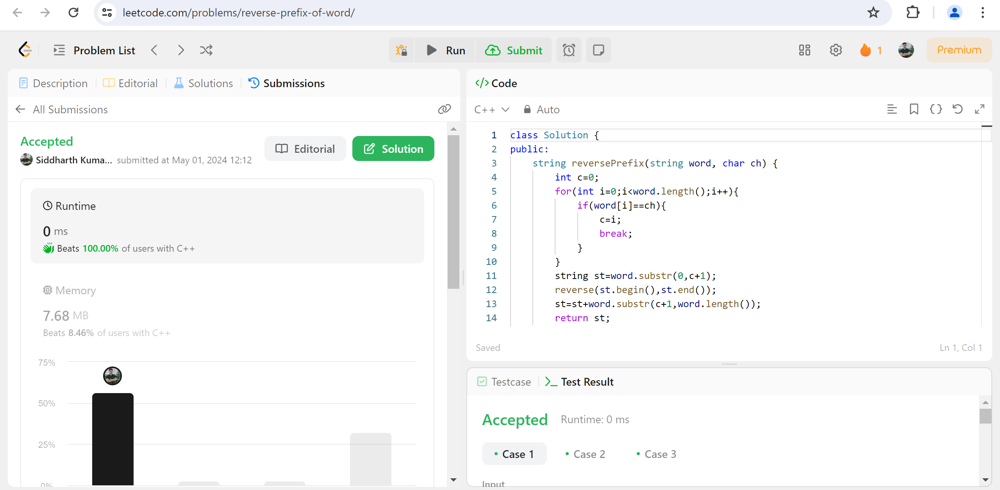Select Case 2 test case
The image size is (1000, 490).
(585, 454)
